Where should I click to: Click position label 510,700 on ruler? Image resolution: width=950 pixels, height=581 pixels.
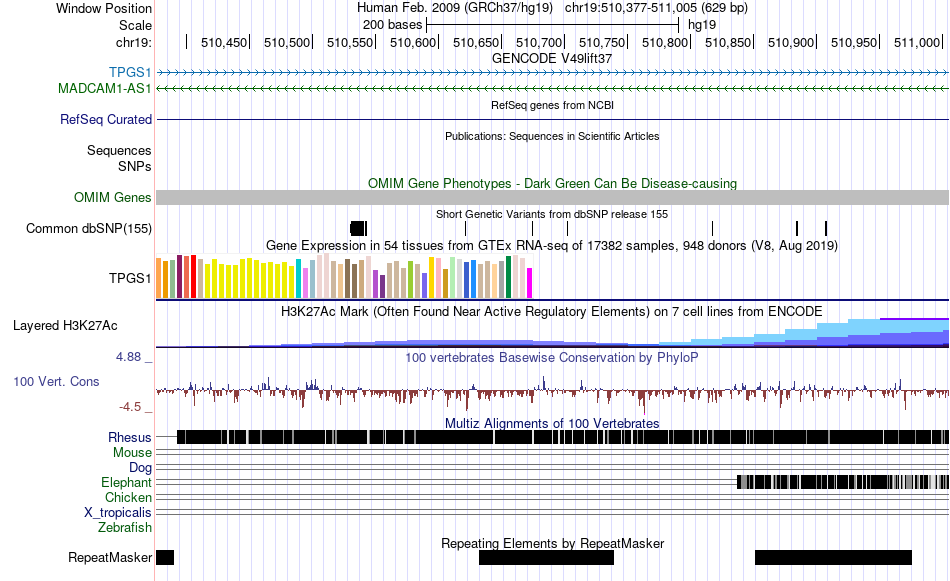[539, 42]
